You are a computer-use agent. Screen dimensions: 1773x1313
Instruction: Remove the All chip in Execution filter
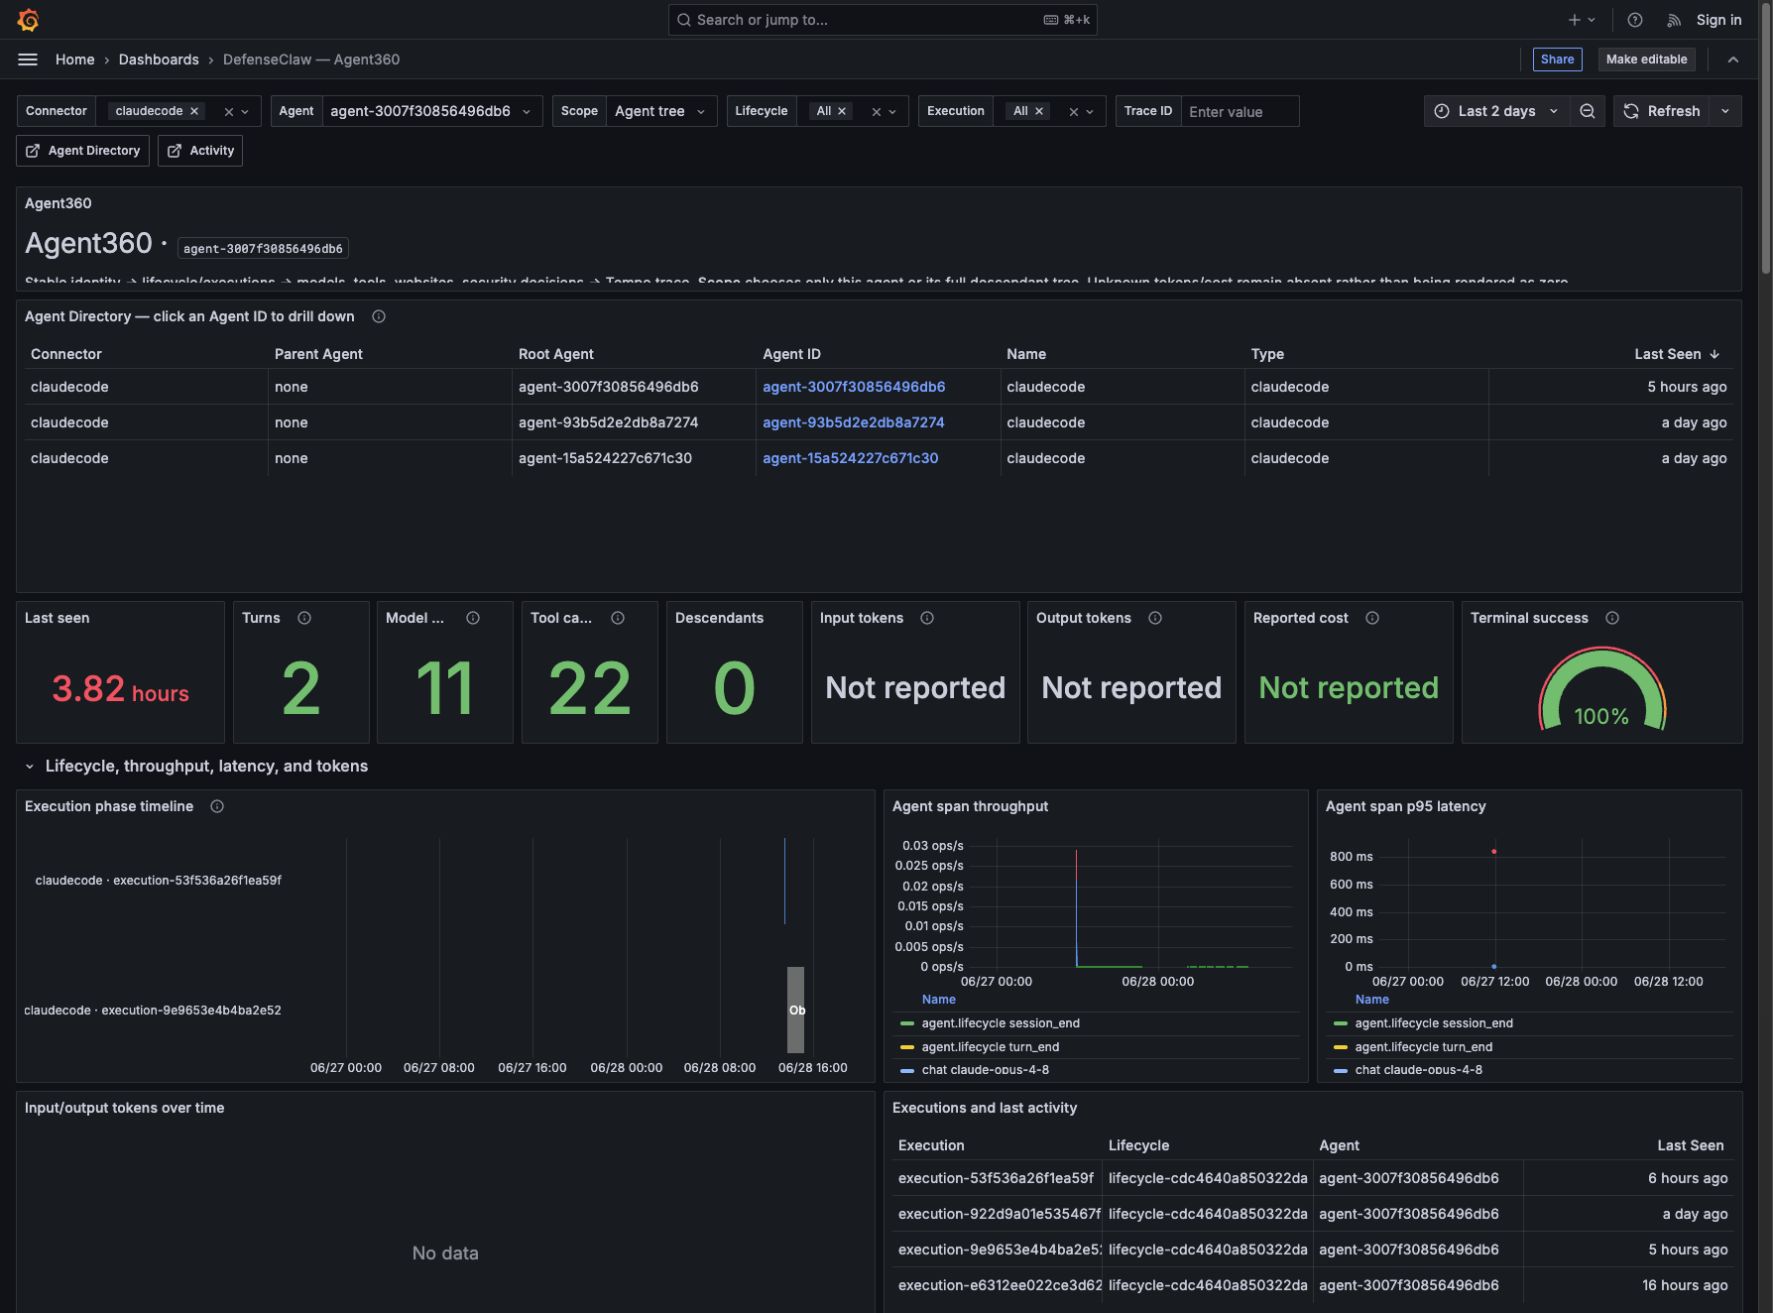(1039, 111)
